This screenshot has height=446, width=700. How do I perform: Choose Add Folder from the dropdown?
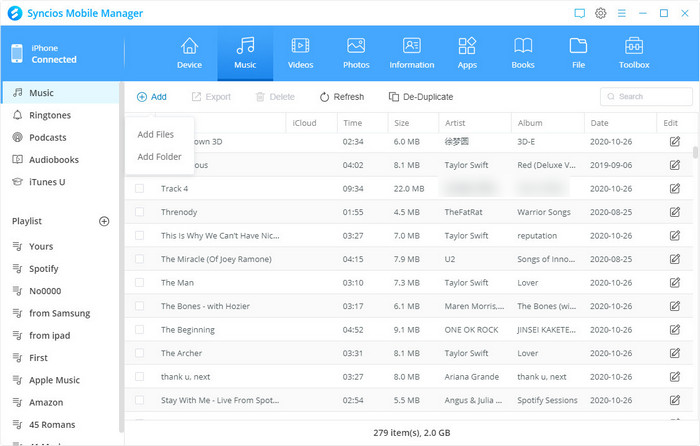(159, 157)
